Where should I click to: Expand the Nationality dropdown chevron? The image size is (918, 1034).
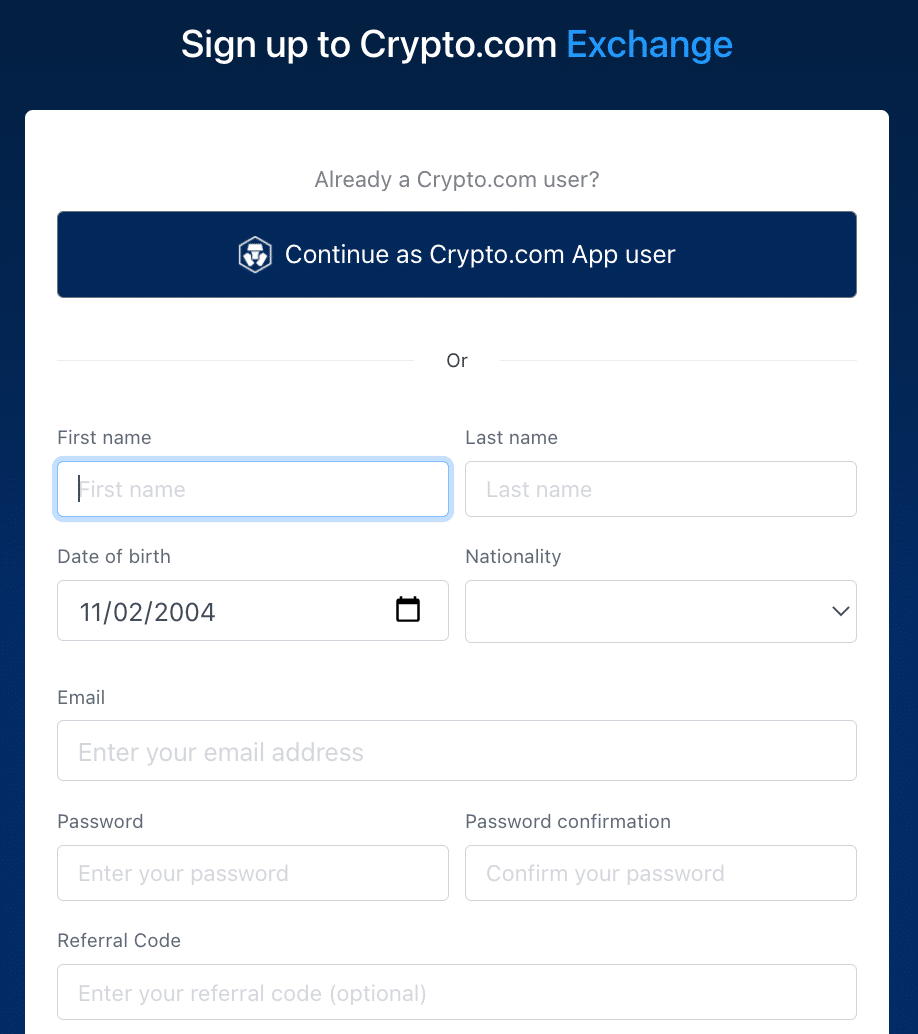(x=840, y=611)
